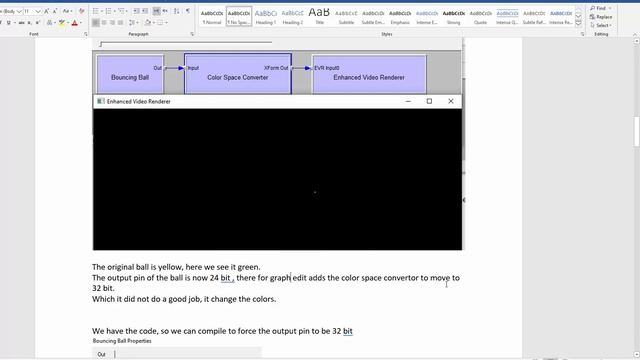
Task: Apply the Heading 1 style
Action: click(266, 17)
